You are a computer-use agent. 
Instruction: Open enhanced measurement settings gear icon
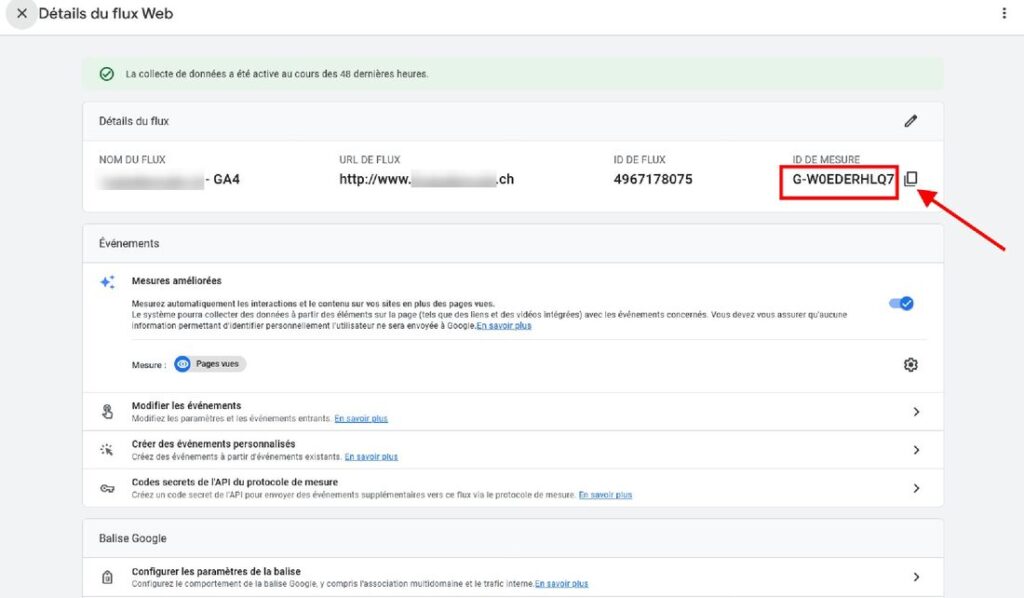tap(910, 365)
